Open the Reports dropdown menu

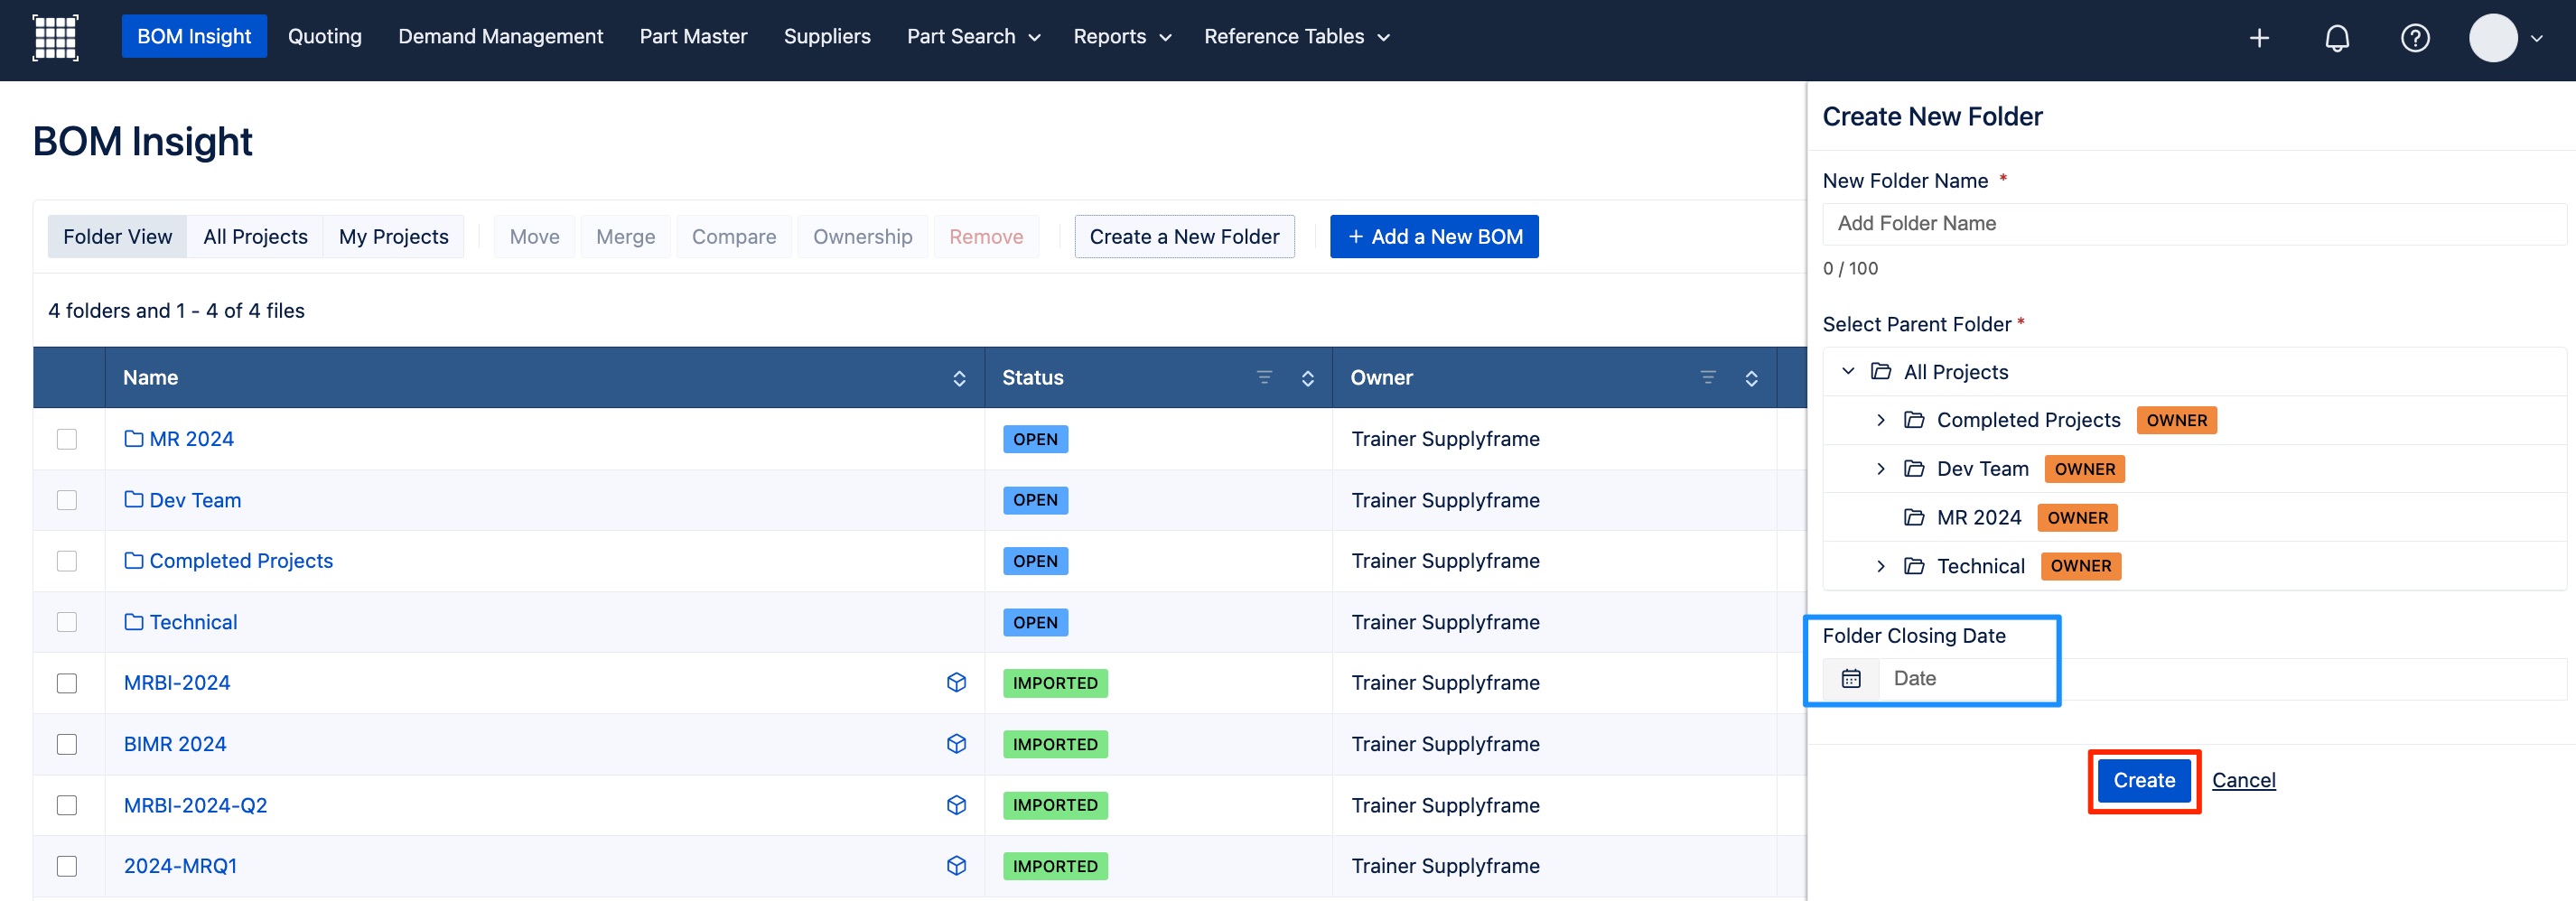pos(1121,37)
